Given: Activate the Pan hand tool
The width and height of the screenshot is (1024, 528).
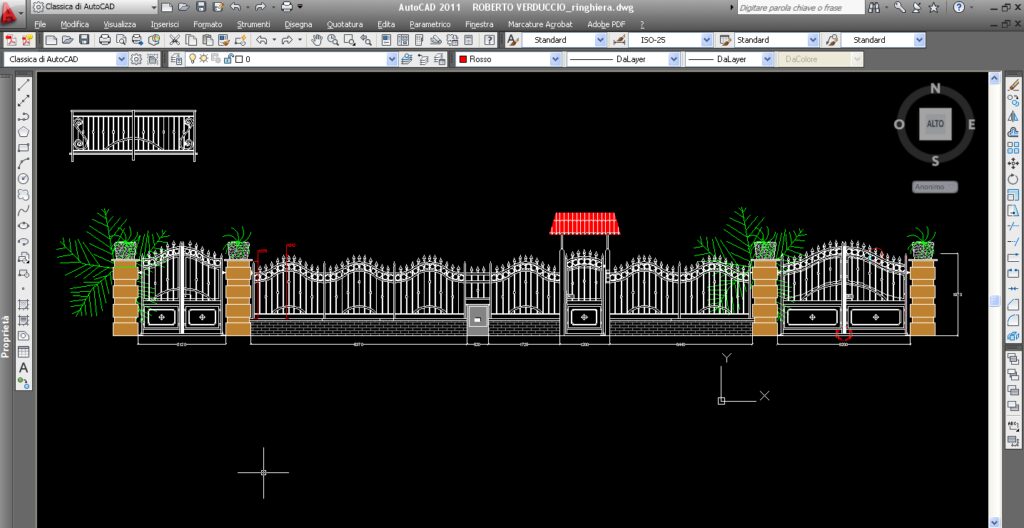Looking at the screenshot, I should [317, 40].
